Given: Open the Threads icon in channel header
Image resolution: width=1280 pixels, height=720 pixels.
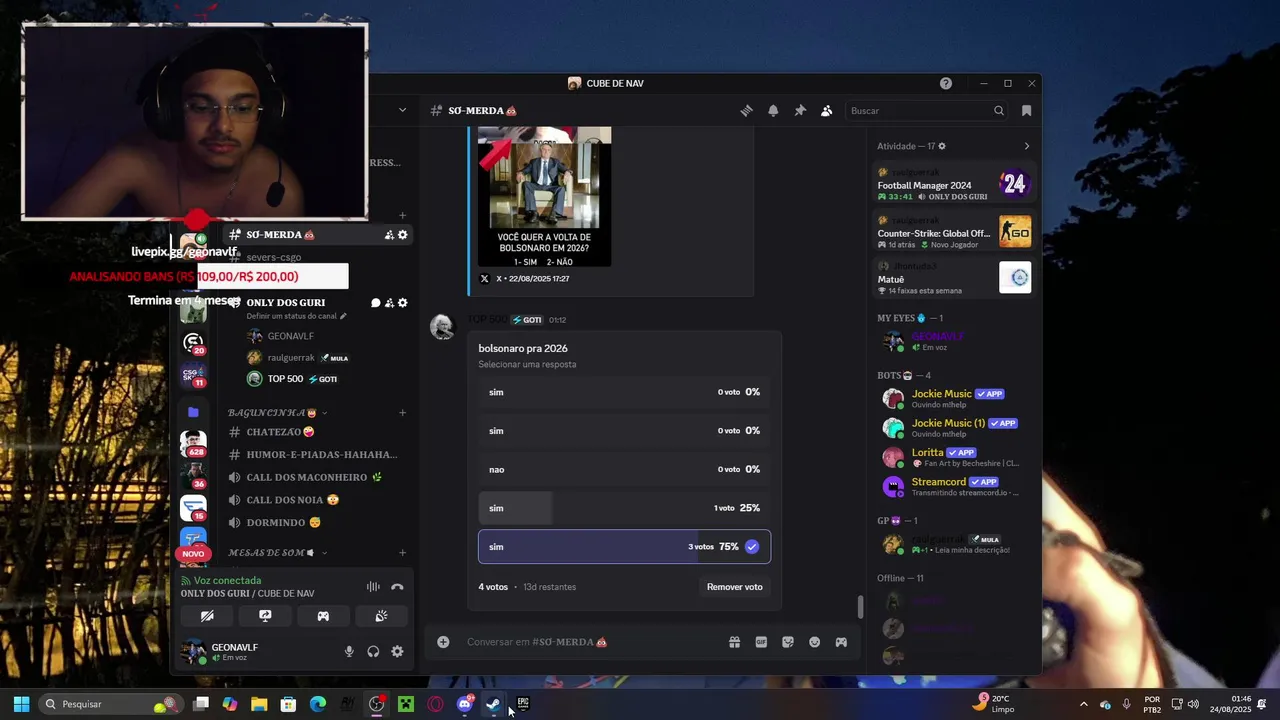Looking at the screenshot, I should [x=746, y=111].
